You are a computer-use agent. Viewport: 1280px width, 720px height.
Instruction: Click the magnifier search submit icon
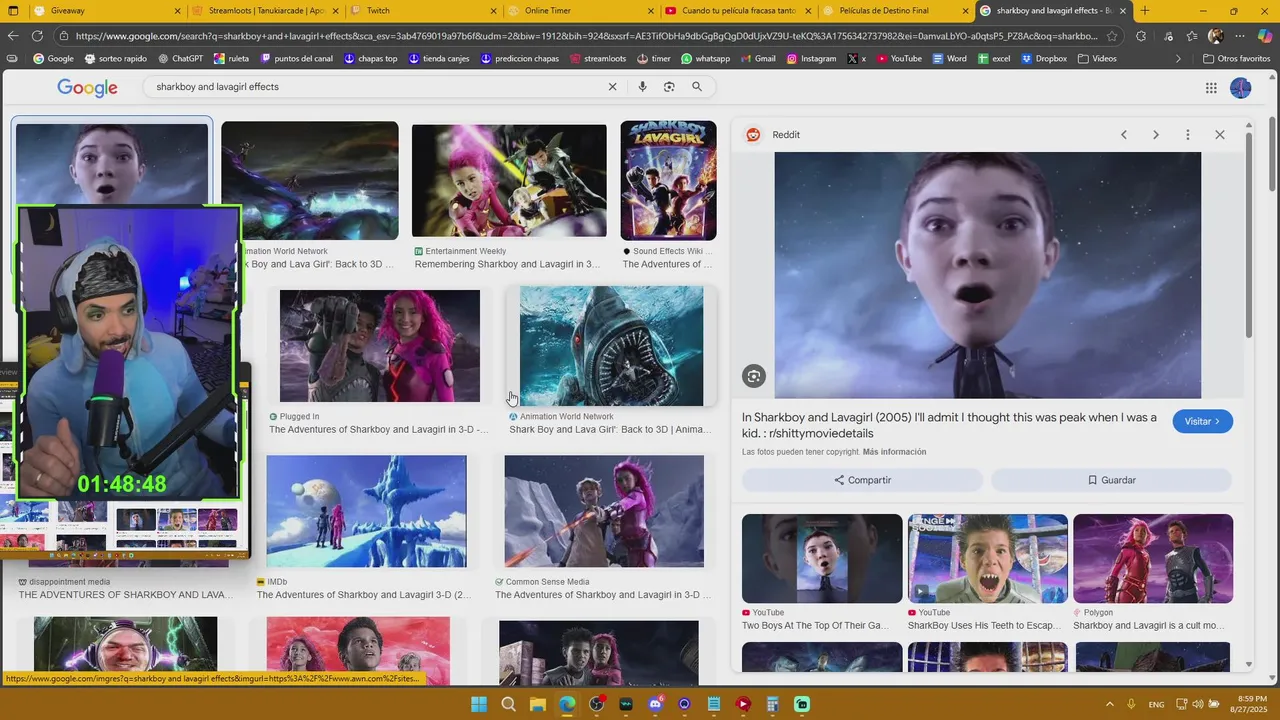pyautogui.click(x=697, y=87)
